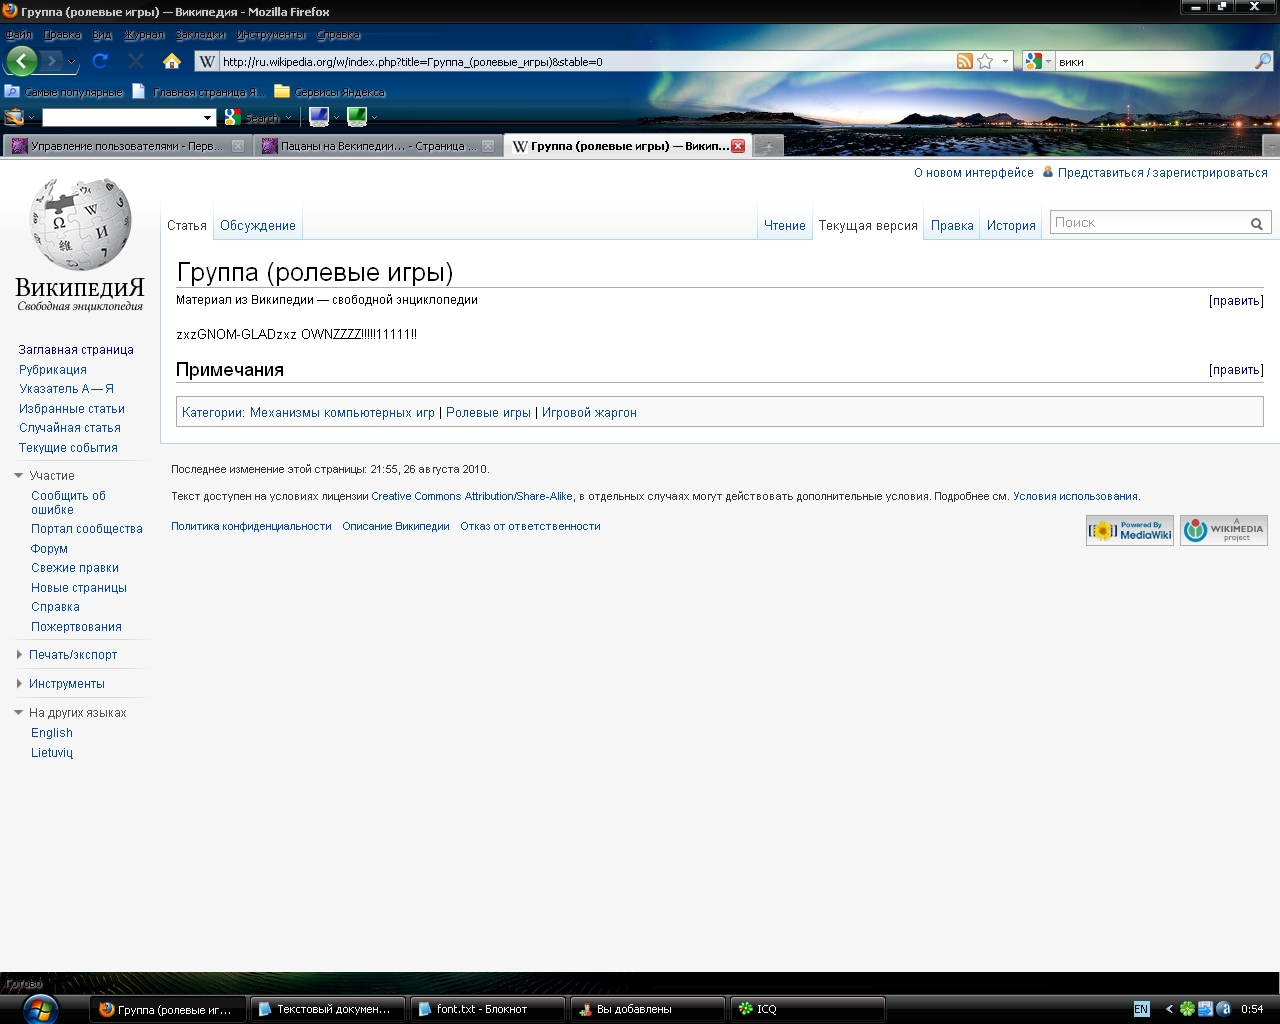
Task: Expand the Инструменты sidebar section
Action: tap(19, 684)
